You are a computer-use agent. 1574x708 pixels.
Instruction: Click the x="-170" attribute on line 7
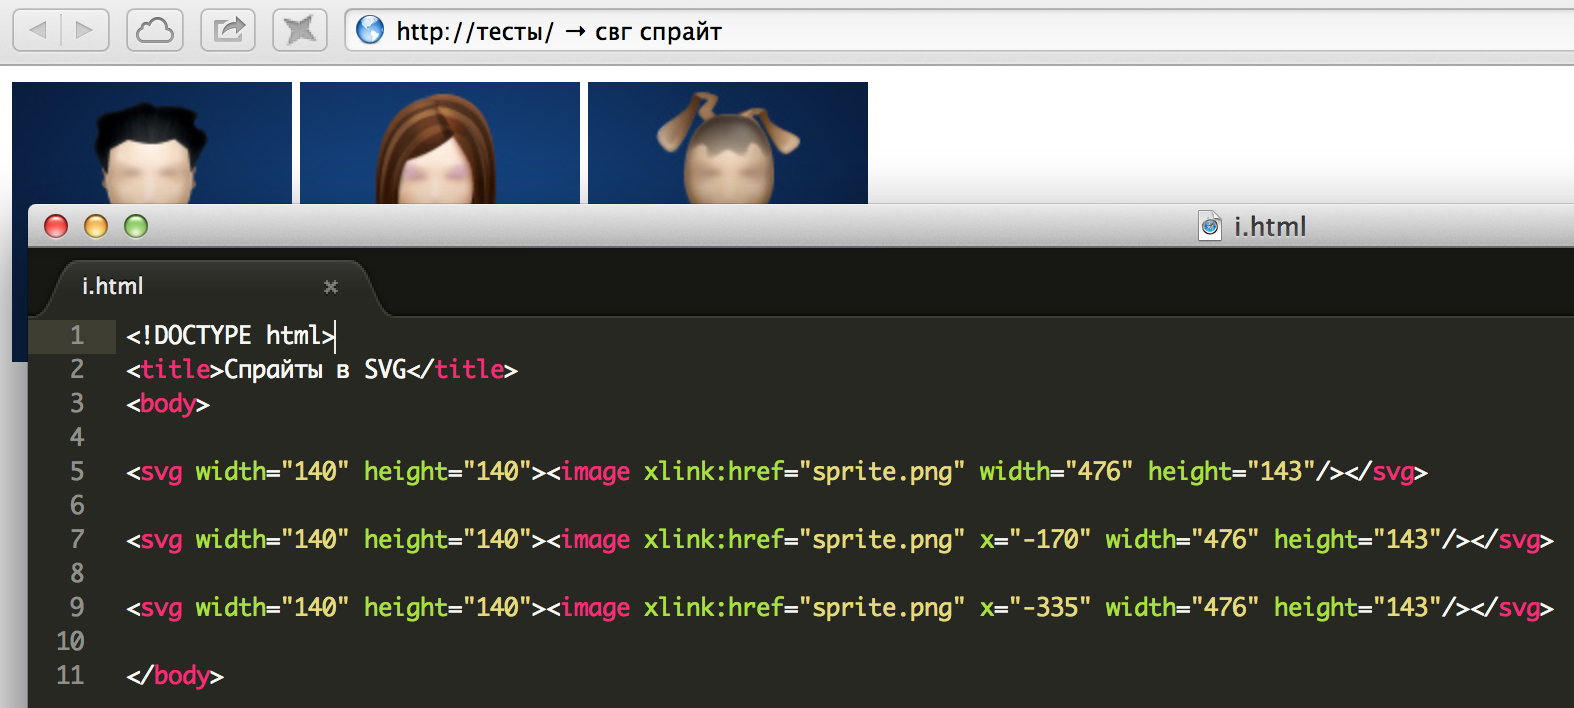[x=1035, y=540]
